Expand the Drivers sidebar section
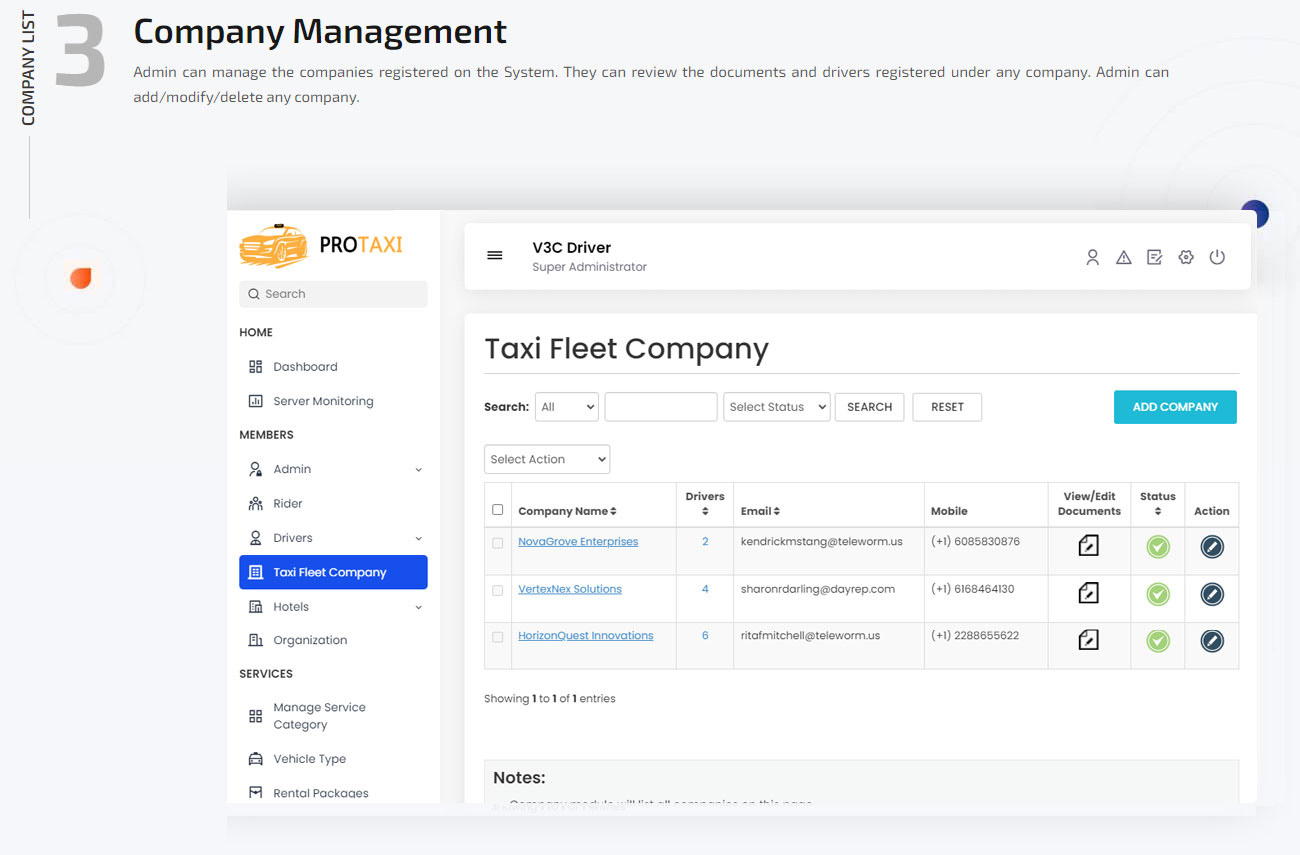The width and height of the screenshot is (1300, 855). point(290,537)
